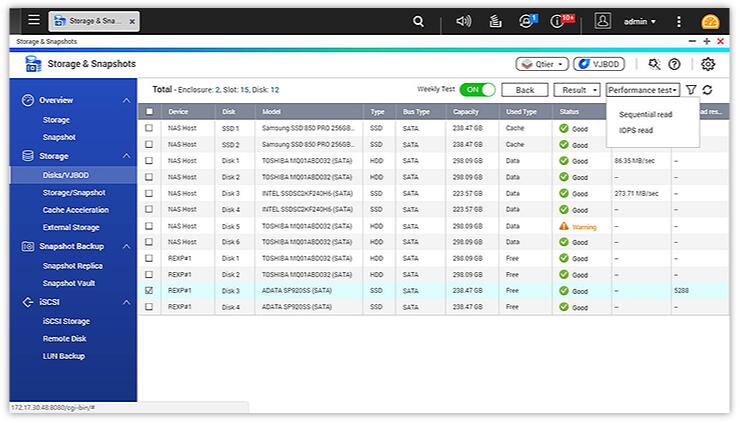Click the Warning status text for Disk 5

coord(584,227)
